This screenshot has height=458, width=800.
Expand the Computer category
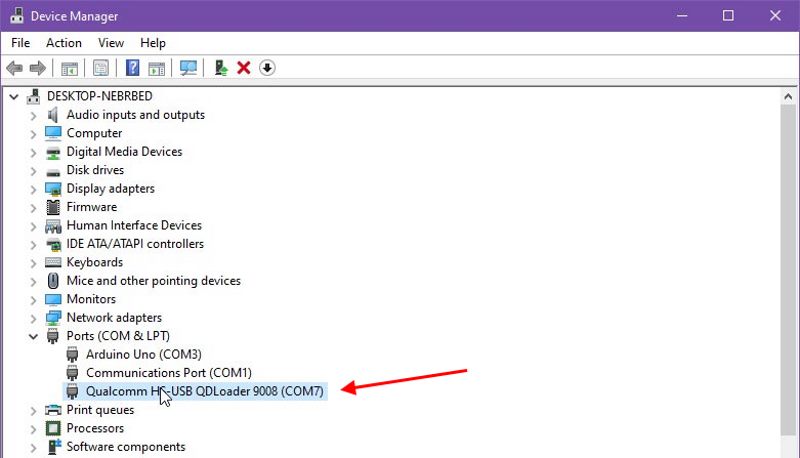[33, 134]
